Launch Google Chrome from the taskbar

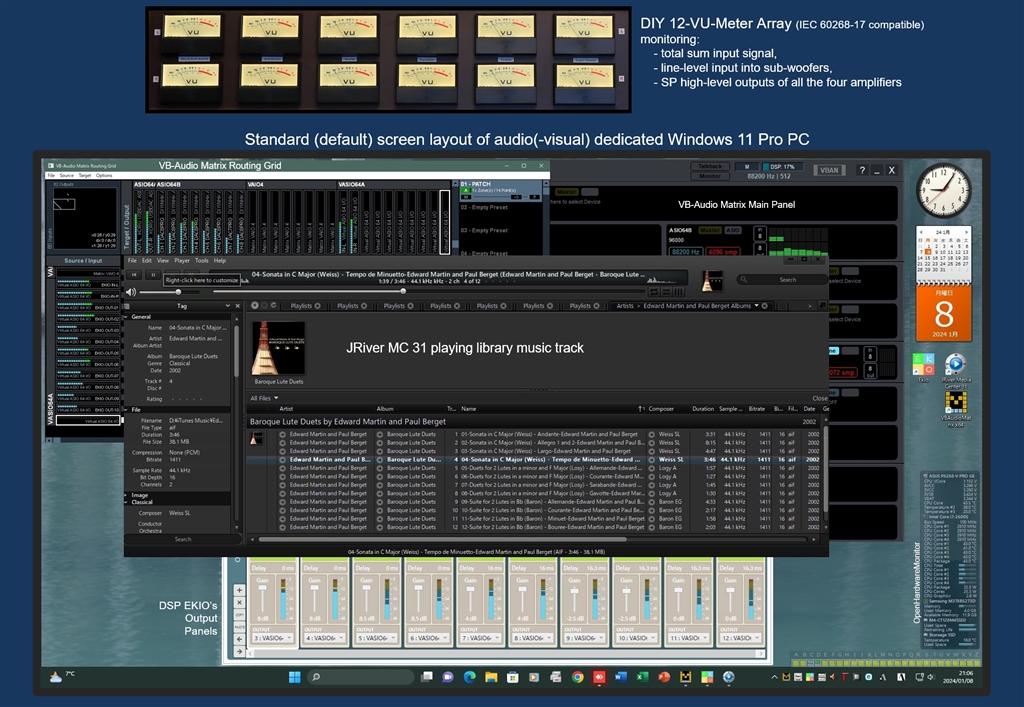pos(577,677)
